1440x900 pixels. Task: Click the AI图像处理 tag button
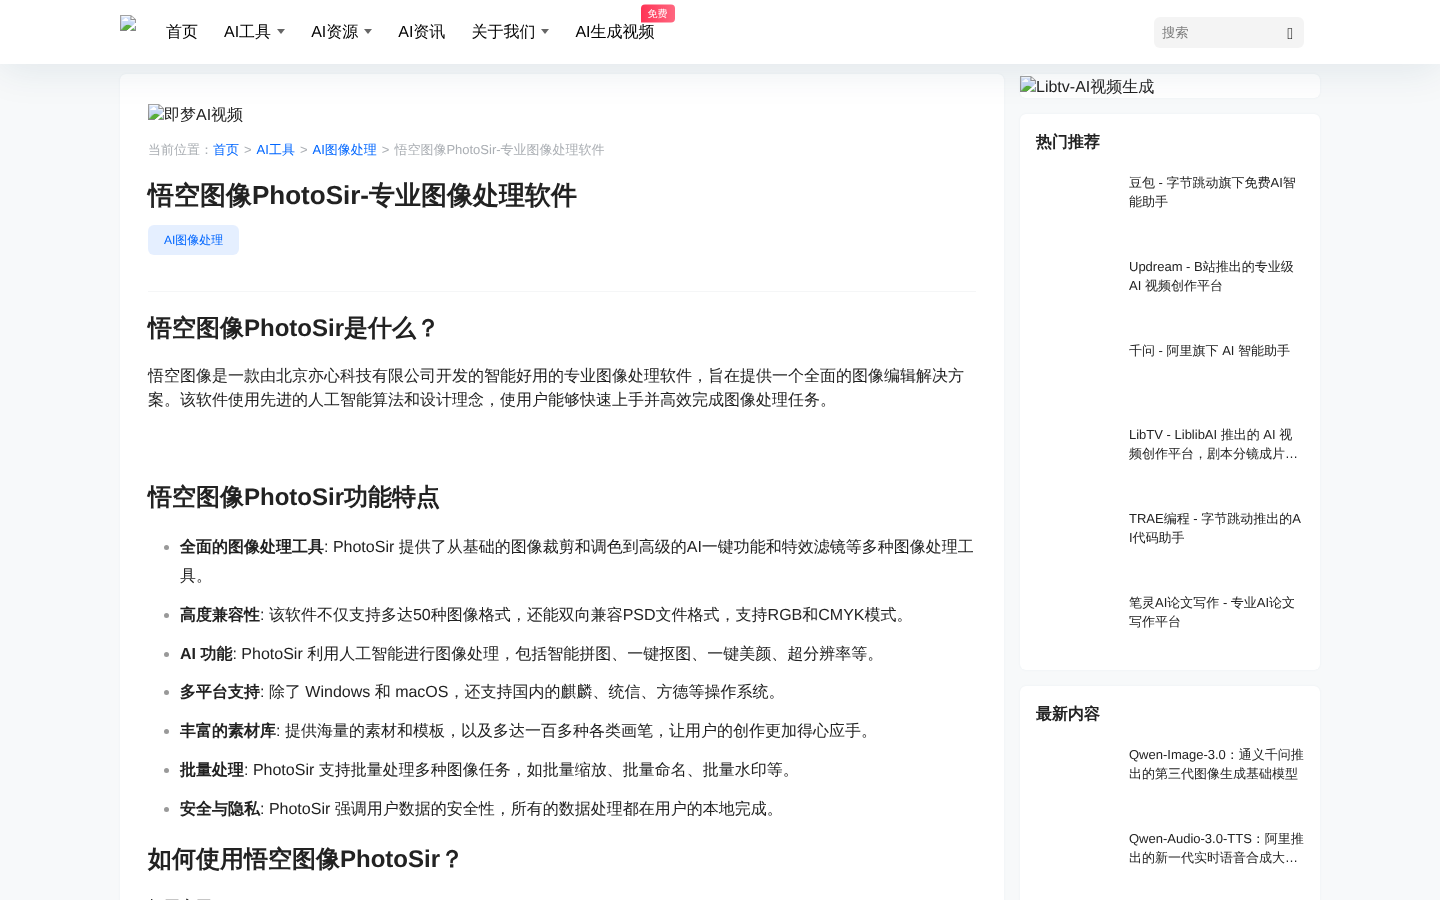(x=193, y=240)
